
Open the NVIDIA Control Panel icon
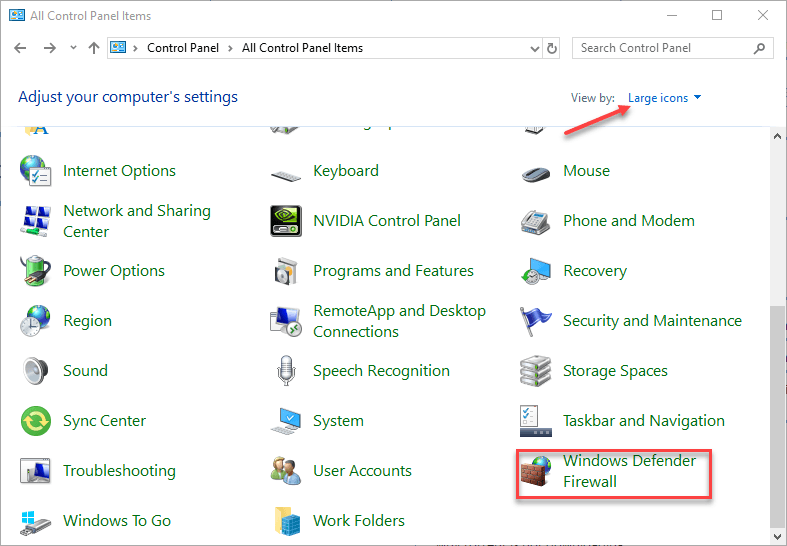[x=286, y=221]
